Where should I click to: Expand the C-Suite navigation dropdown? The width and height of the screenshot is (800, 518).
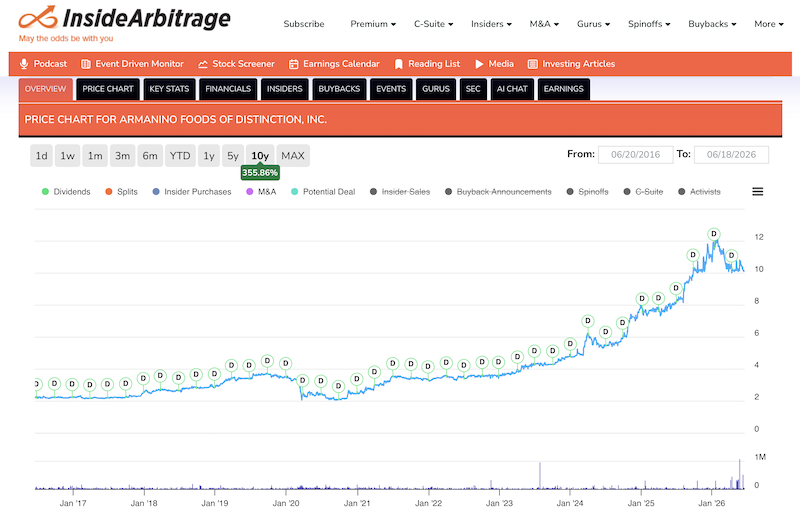433,24
